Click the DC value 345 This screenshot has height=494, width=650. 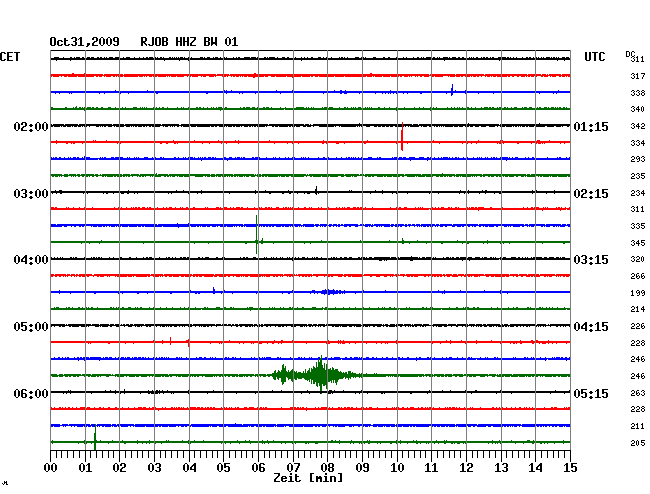tap(638, 243)
